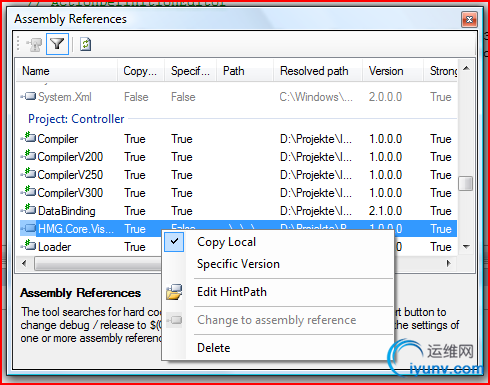Image resolution: width=490 pixels, height=385 pixels.
Task: Click Compiler resolved path D:\Projekte cell
Action: (x=316, y=139)
